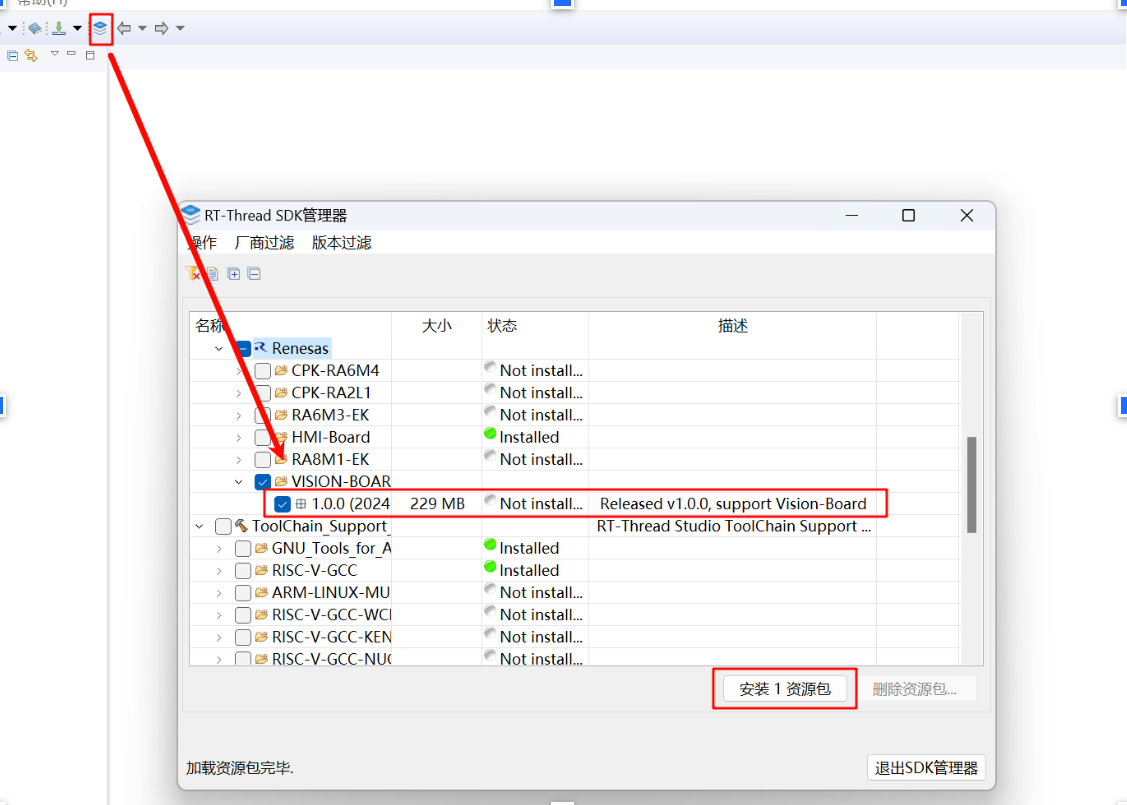The image size is (1127, 805).
Task: Click the side panel minimize icon
Action: tap(71, 53)
